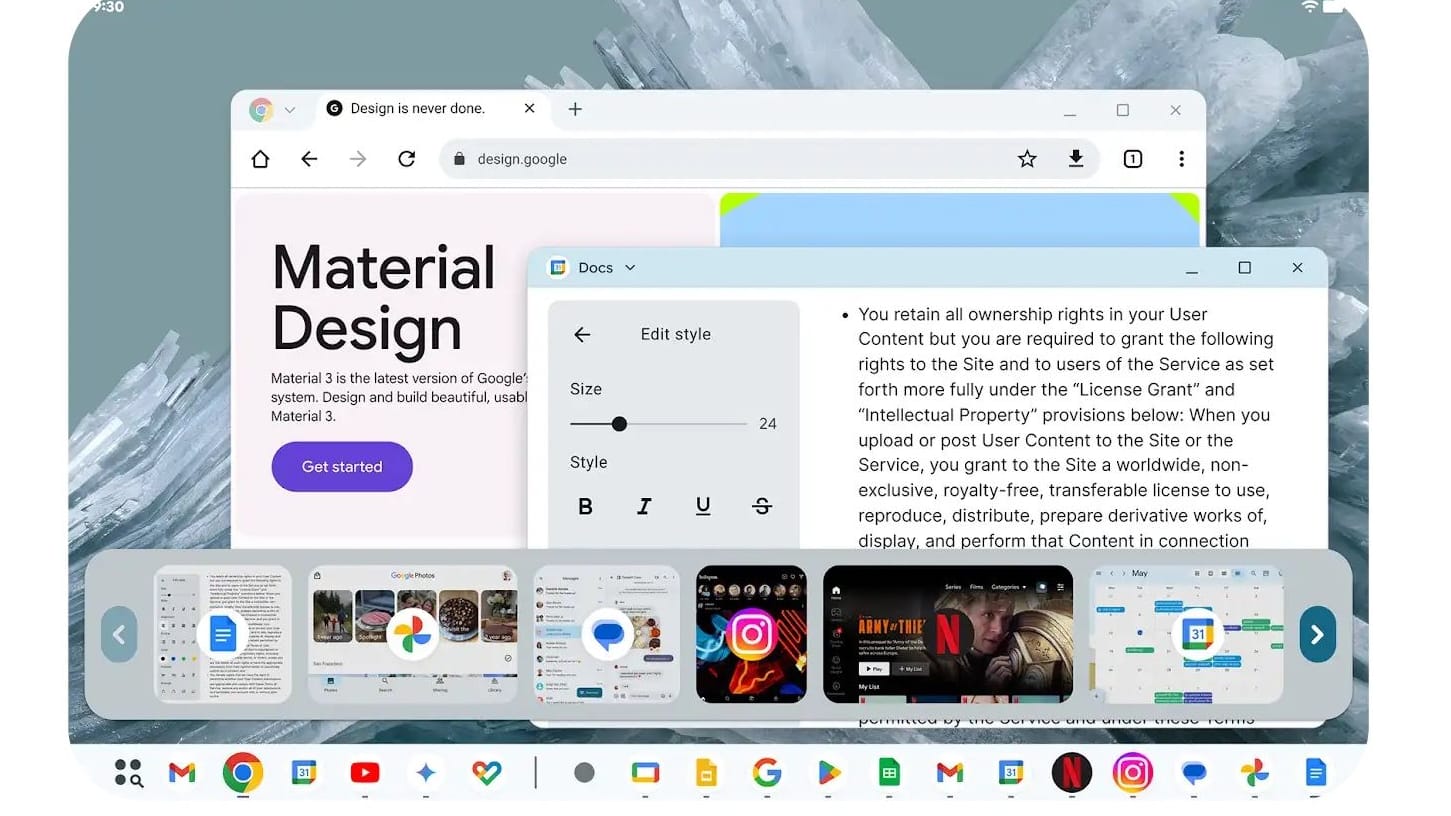Open the Gemini sparkle icon in taskbar
1451x816 pixels.
[x=426, y=772]
